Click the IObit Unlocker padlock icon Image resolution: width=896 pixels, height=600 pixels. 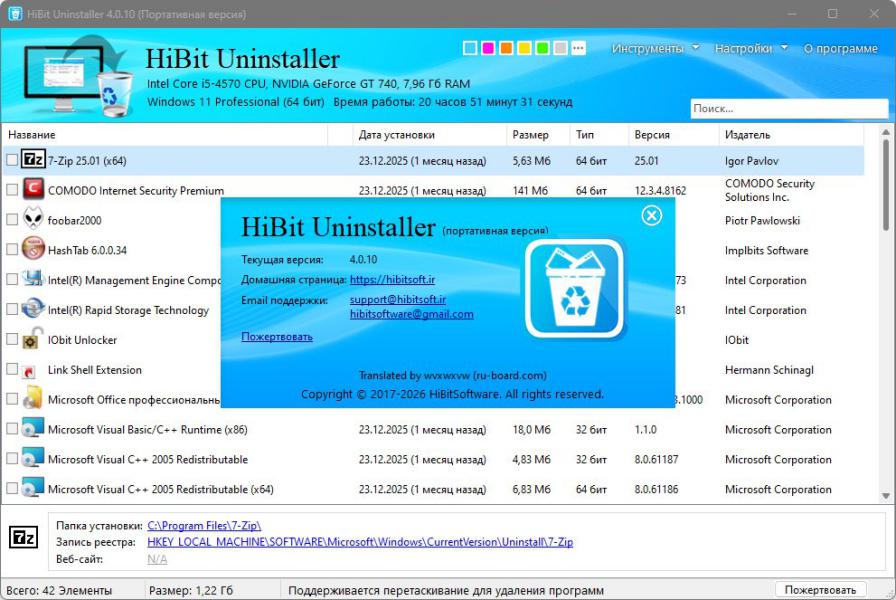[33, 340]
